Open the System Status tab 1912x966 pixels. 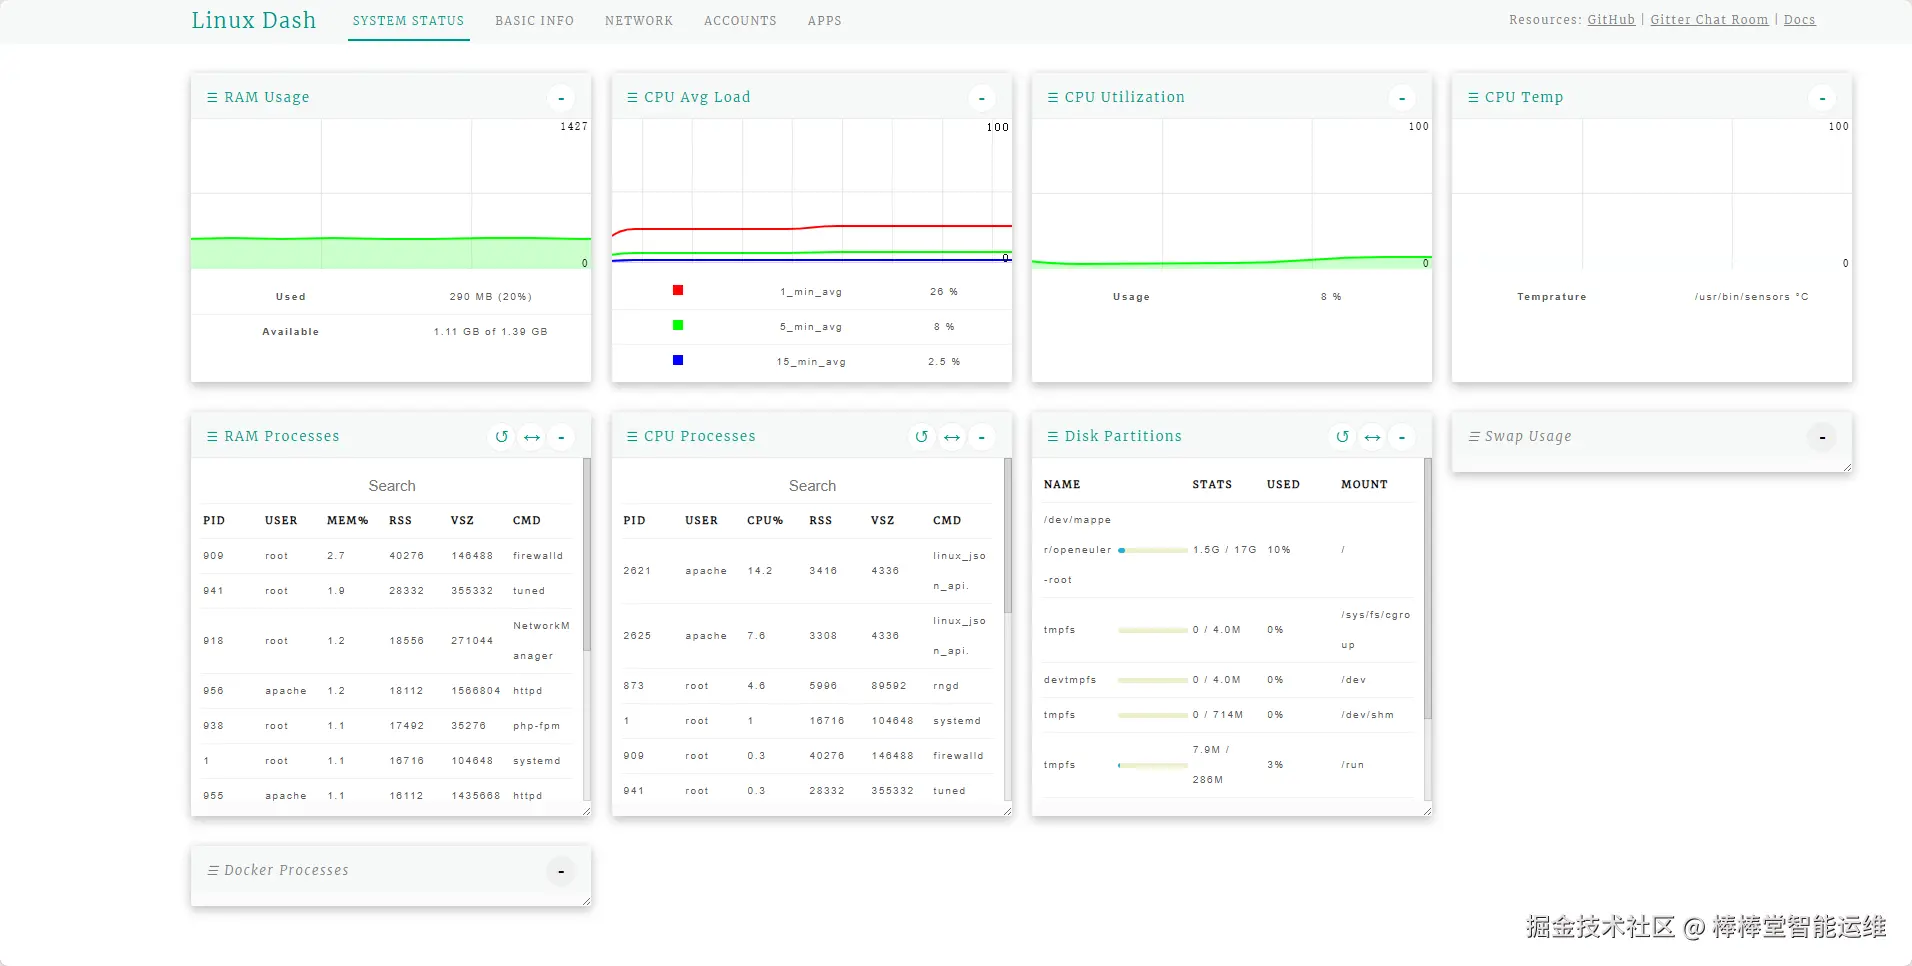[x=408, y=21]
